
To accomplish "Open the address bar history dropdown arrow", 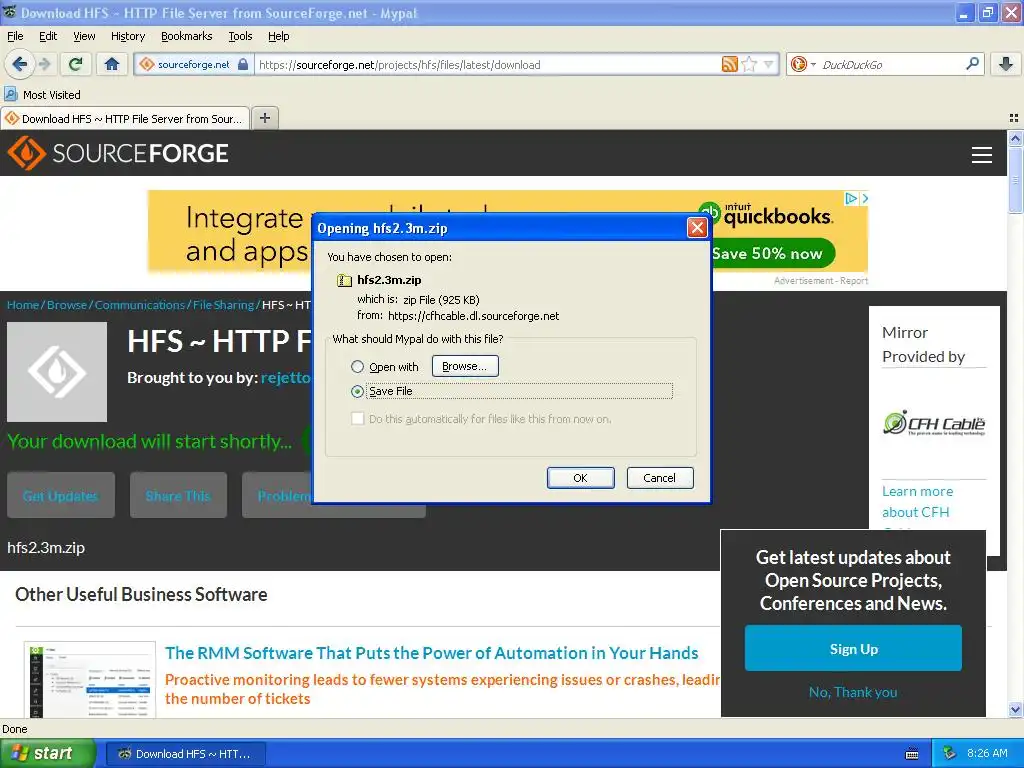I will 768,64.
